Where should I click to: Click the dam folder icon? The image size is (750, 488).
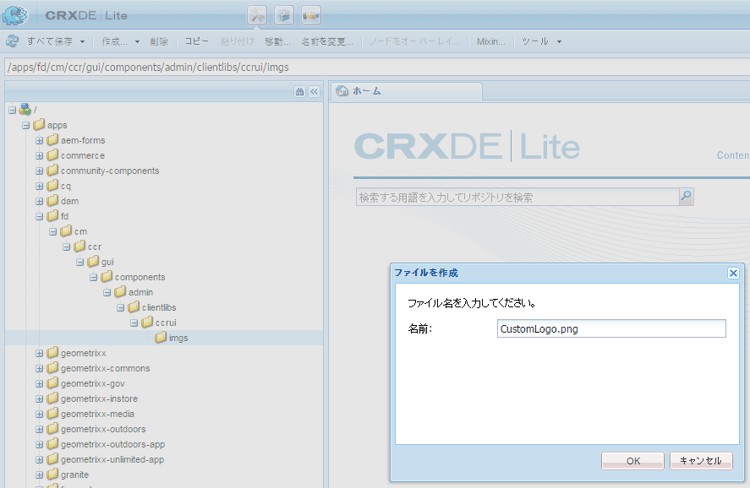point(53,201)
